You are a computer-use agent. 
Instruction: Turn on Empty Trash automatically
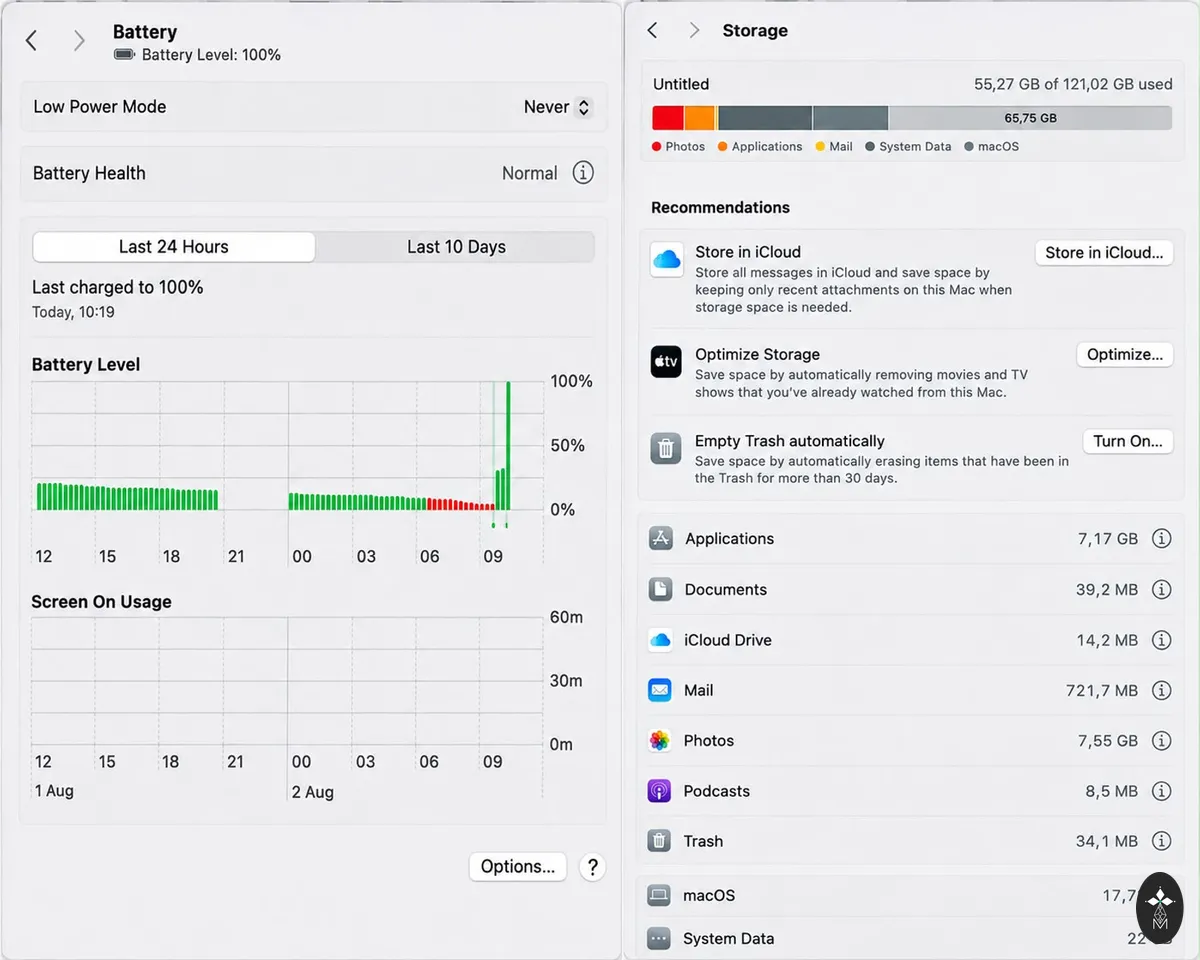pos(1128,441)
